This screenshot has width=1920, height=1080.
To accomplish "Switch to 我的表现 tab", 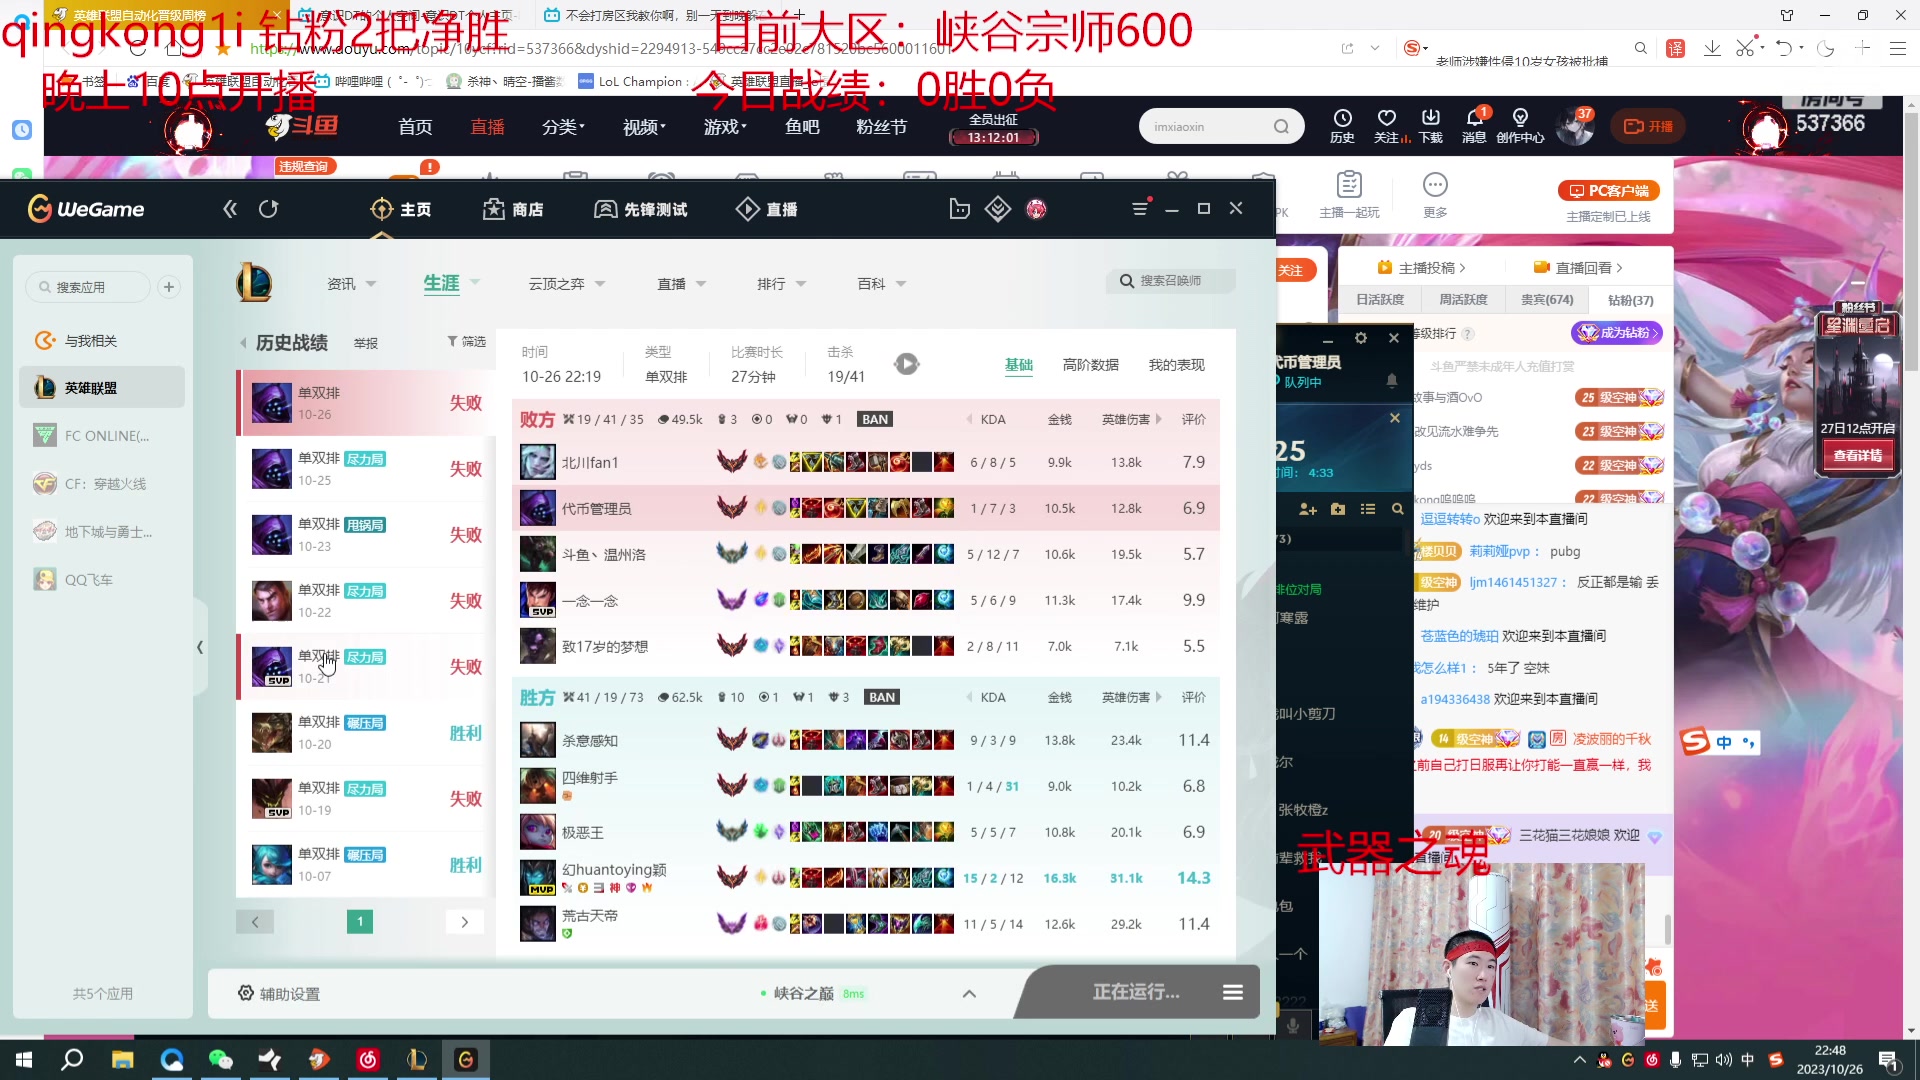I will 1176,365.
